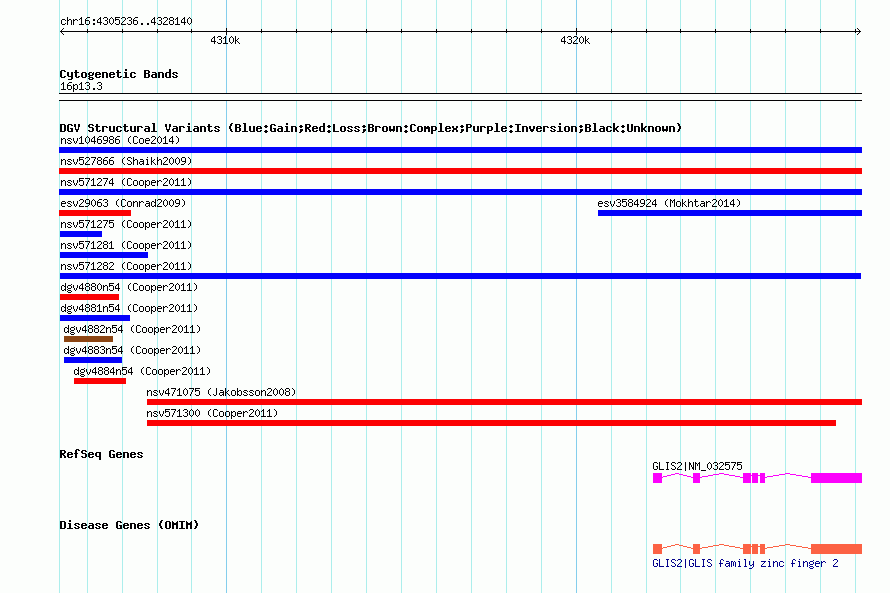Click the ruler's left arrow end
Viewport: 890px width, 593px height.
click(x=62, y=32)
